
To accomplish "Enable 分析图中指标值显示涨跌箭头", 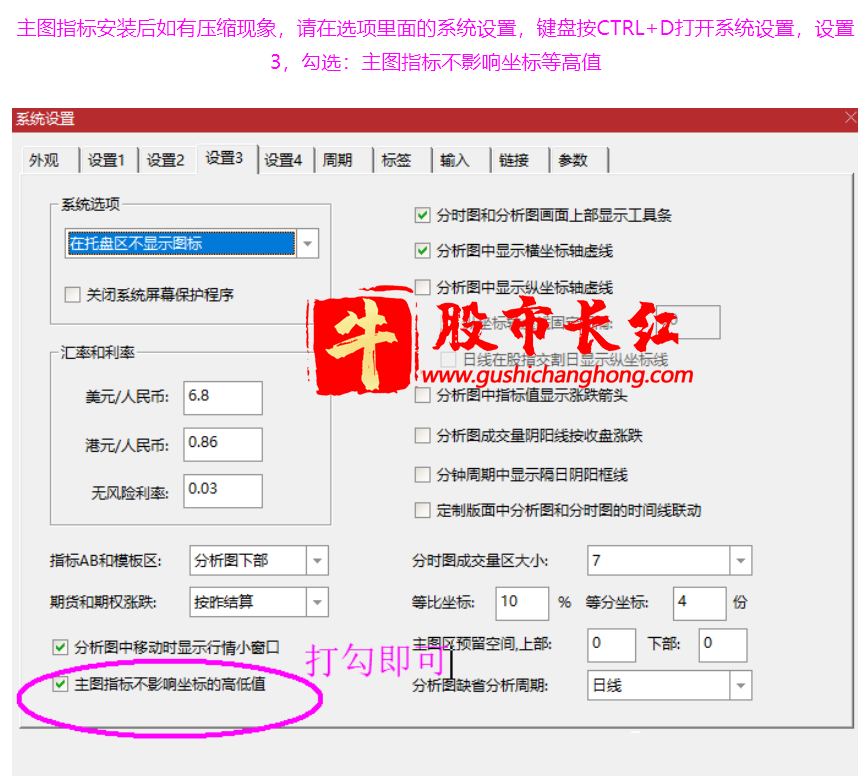I will (422, 395).
